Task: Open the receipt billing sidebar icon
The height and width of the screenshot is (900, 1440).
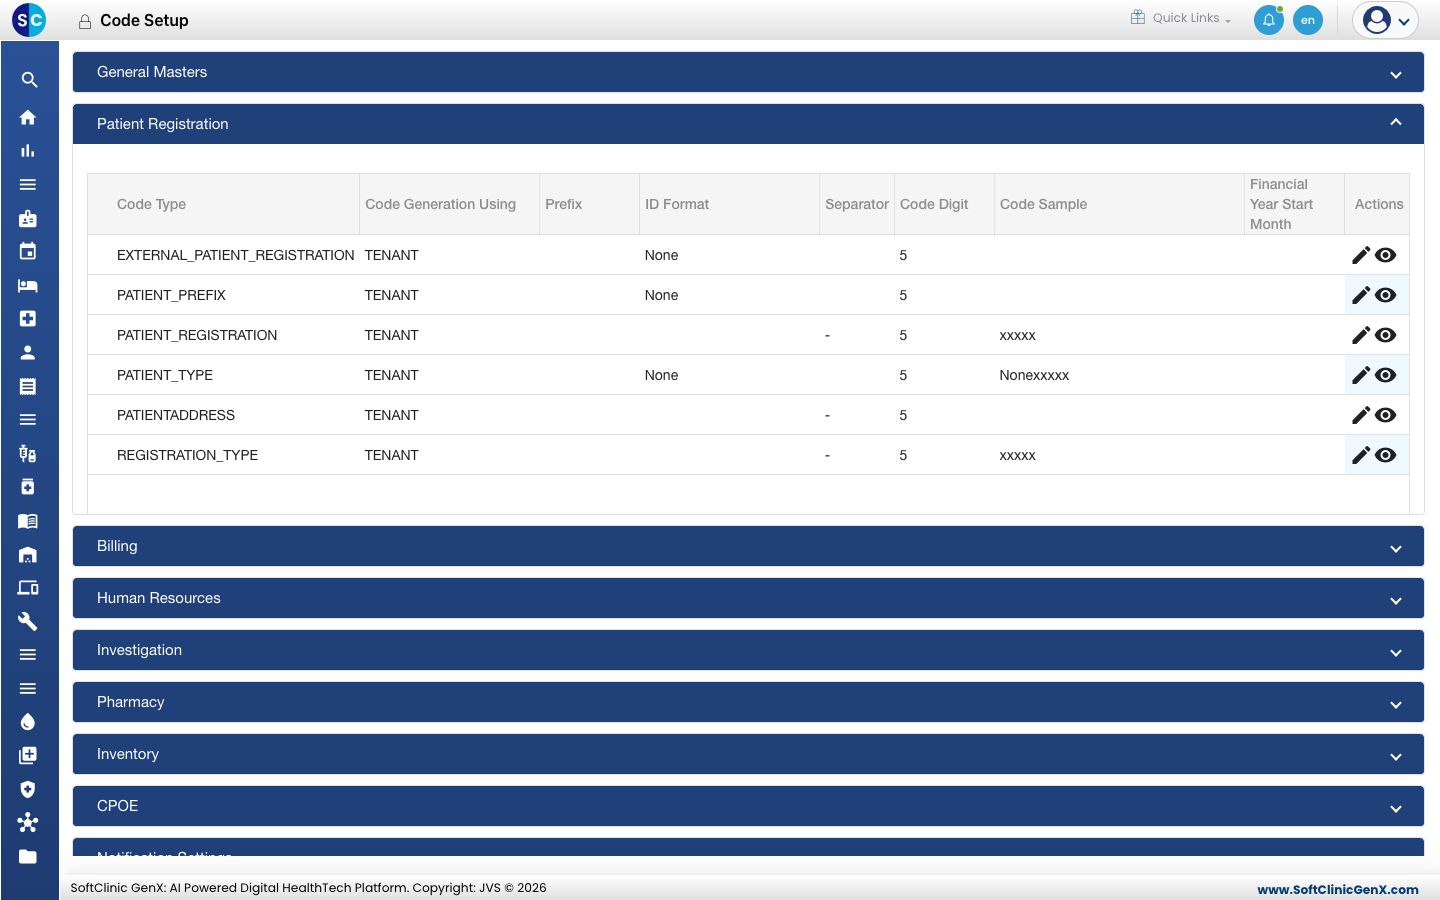Action: [28, 386]
